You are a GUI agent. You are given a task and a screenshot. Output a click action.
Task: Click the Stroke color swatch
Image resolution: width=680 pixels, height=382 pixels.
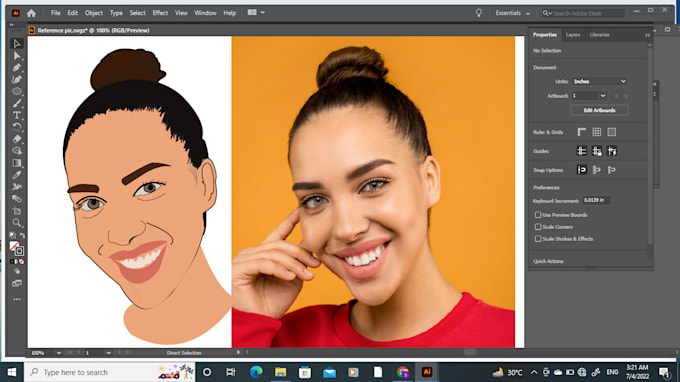[20, 251]
